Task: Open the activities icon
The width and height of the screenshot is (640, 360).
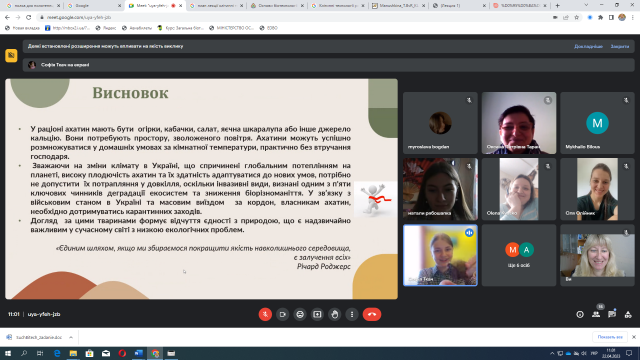Action: 628,314
